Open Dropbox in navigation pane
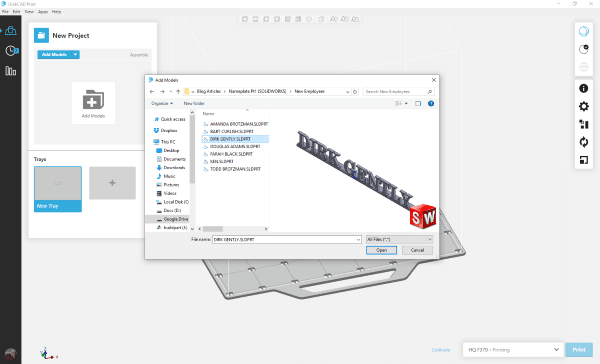The height and width of the screenshot is (364, 600). tap(165, 131)
